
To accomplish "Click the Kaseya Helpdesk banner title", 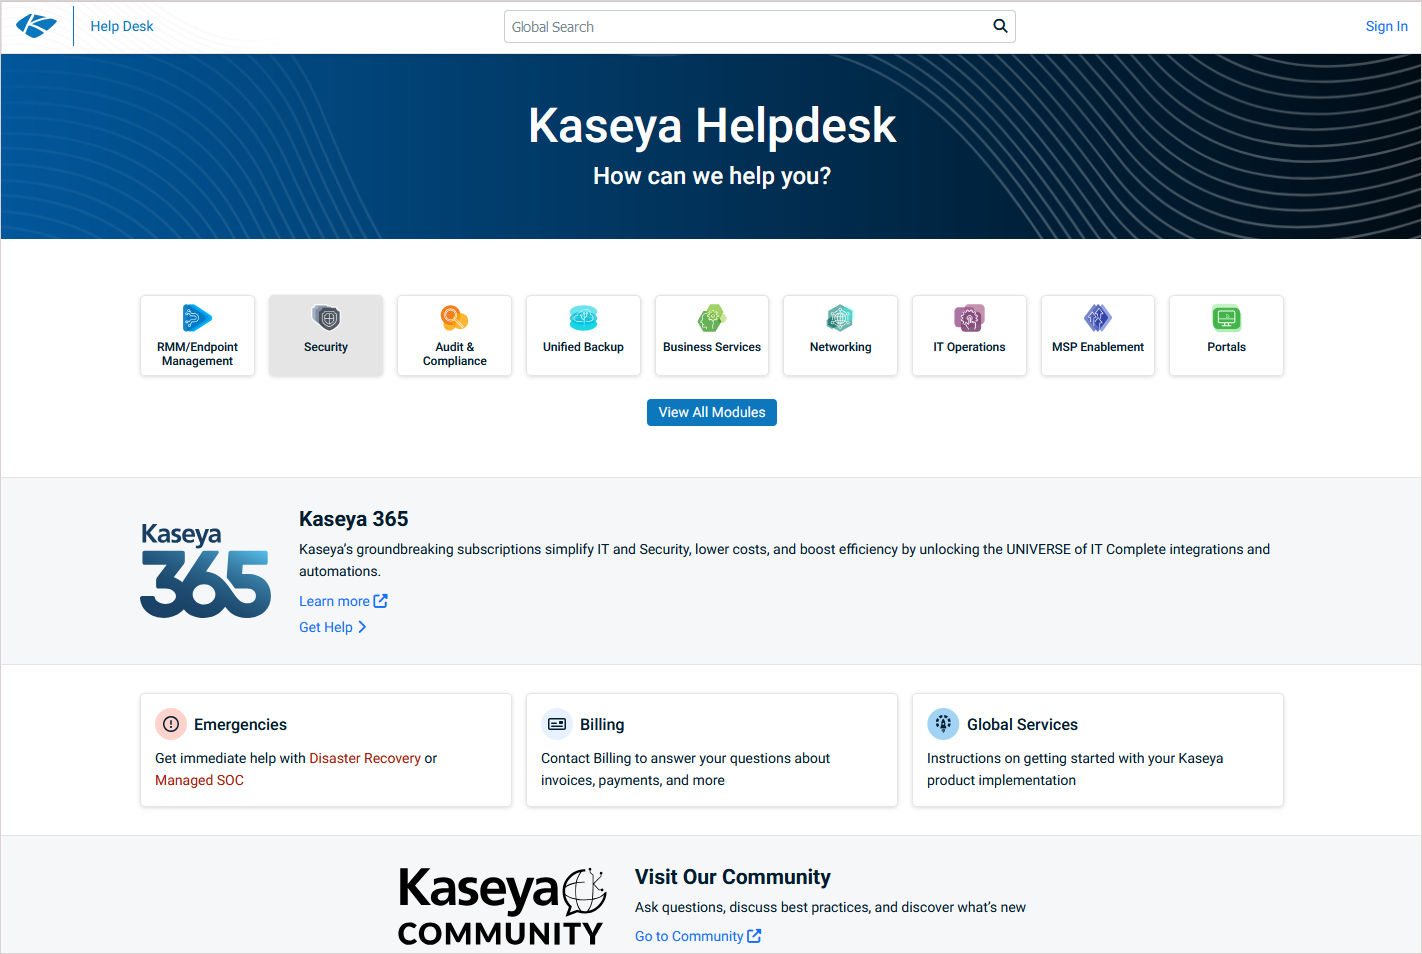I will 712,125.
